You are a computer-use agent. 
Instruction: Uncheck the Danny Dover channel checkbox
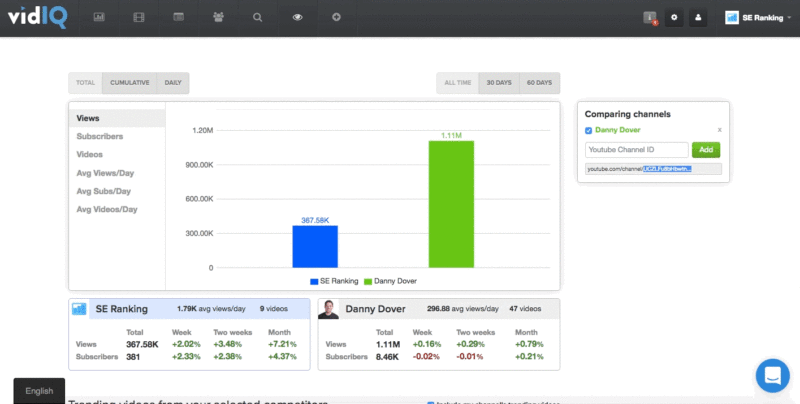pyautogui.click(x=588, y=130)
